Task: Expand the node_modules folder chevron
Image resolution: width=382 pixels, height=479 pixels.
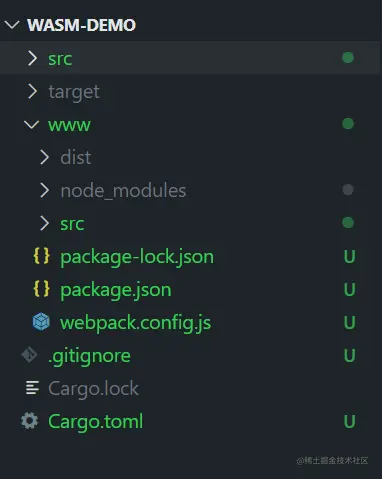Action: (44, 190)
